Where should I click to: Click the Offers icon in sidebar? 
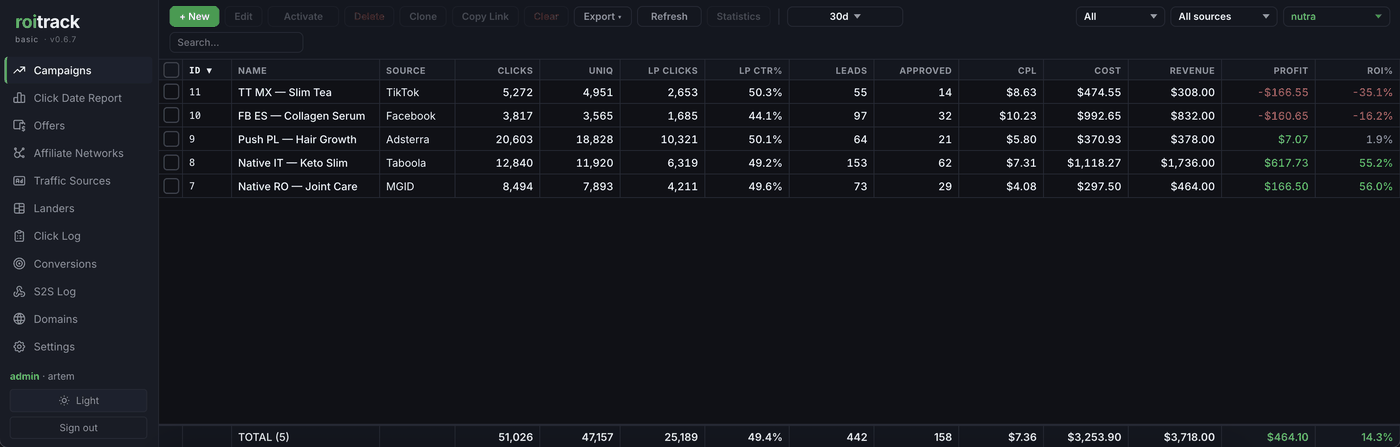pos(19,125)
